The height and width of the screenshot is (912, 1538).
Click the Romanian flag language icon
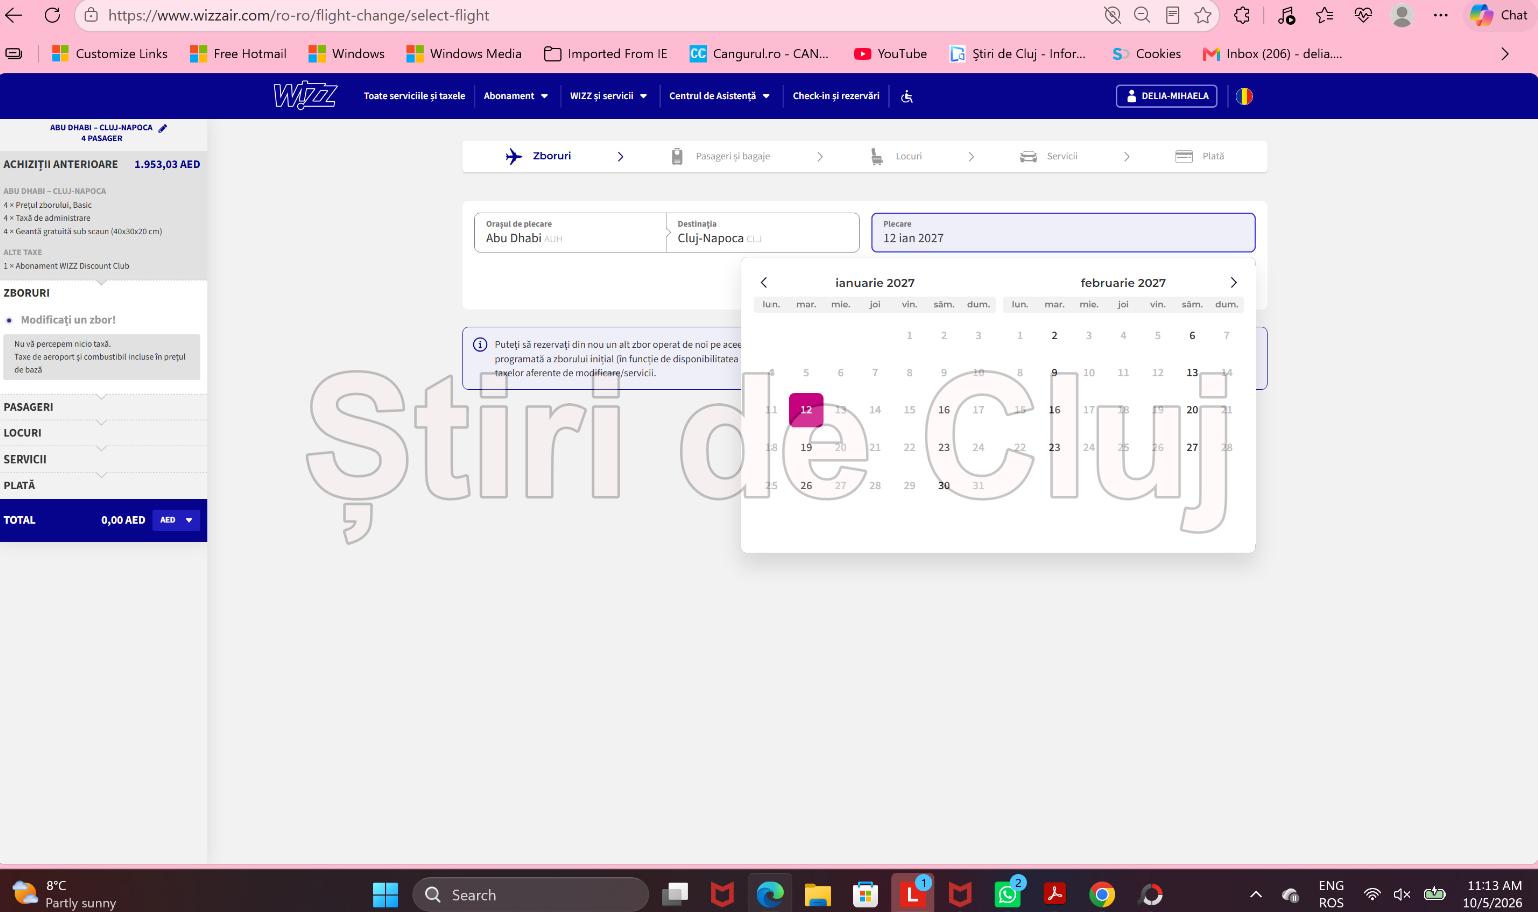click(x=1244, y=96)
